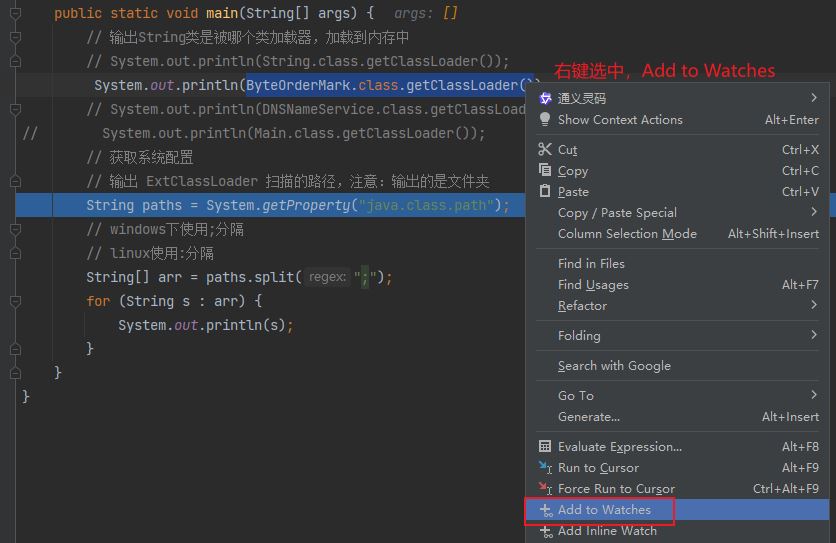Click the "java.class.path" string literal
The width and height of the screenshot is (836, 543).
(426, 205)
